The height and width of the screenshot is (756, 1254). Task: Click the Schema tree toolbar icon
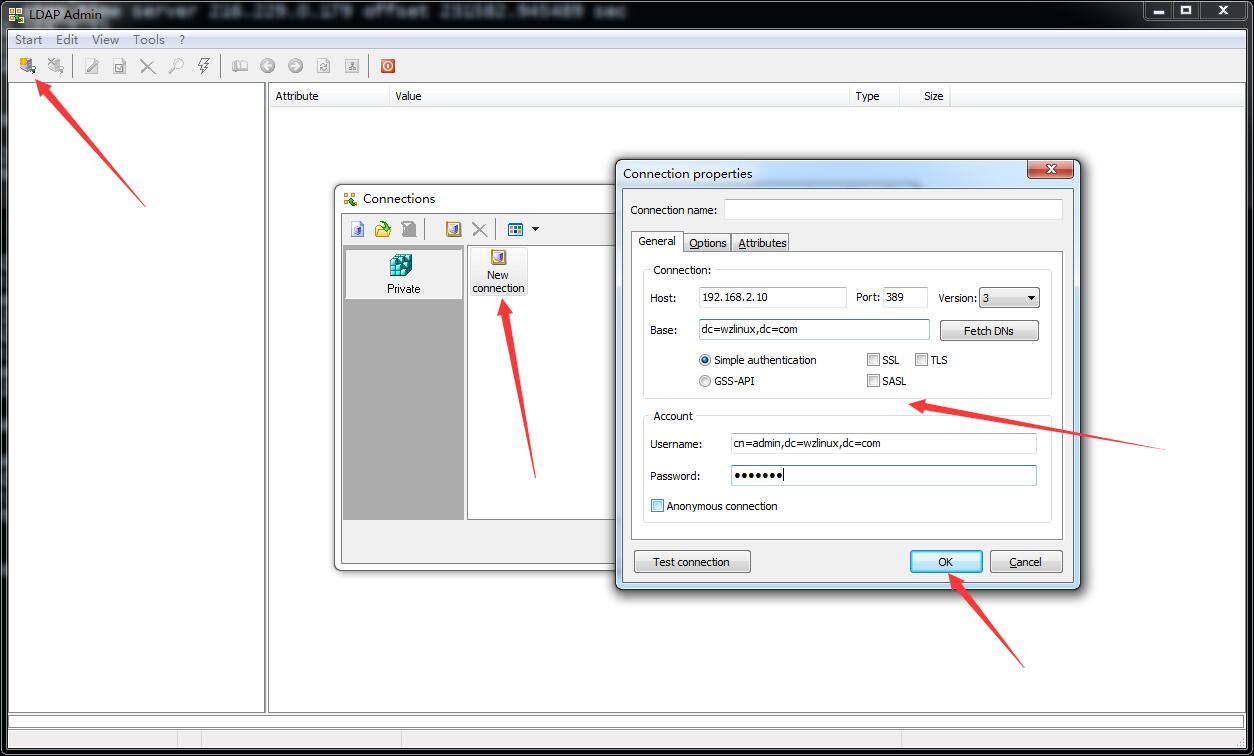tap(352, 66)
